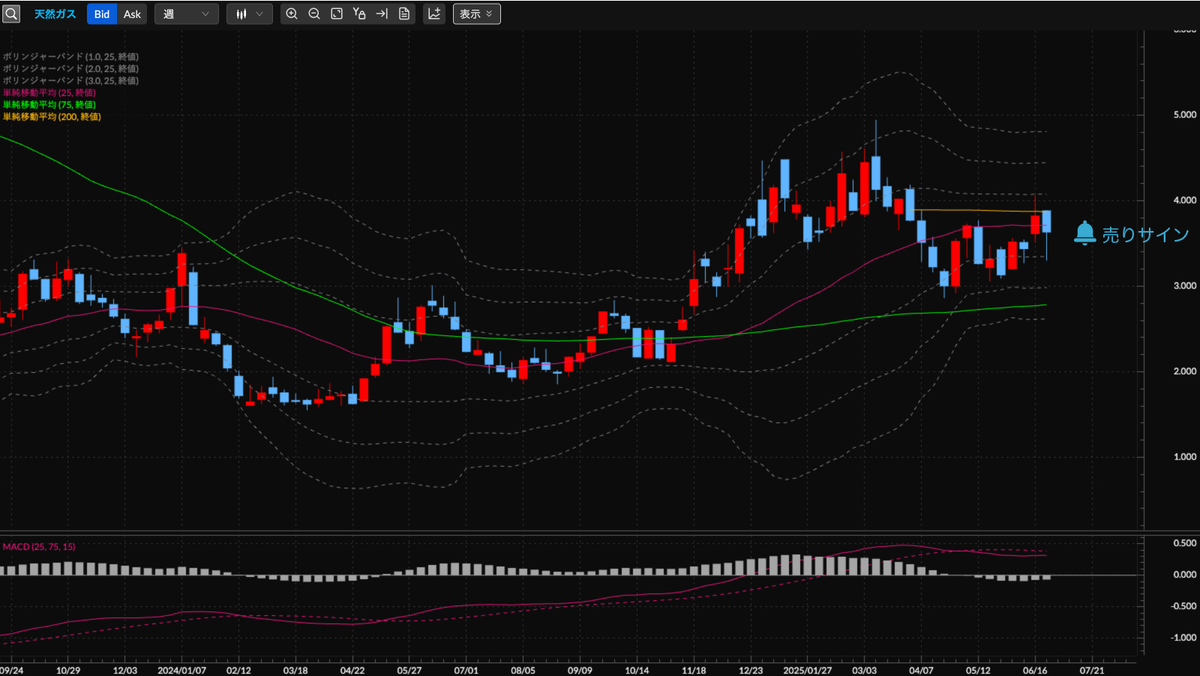
Task: Click the fit-to-screen expand icon
Action: [337, 14]
